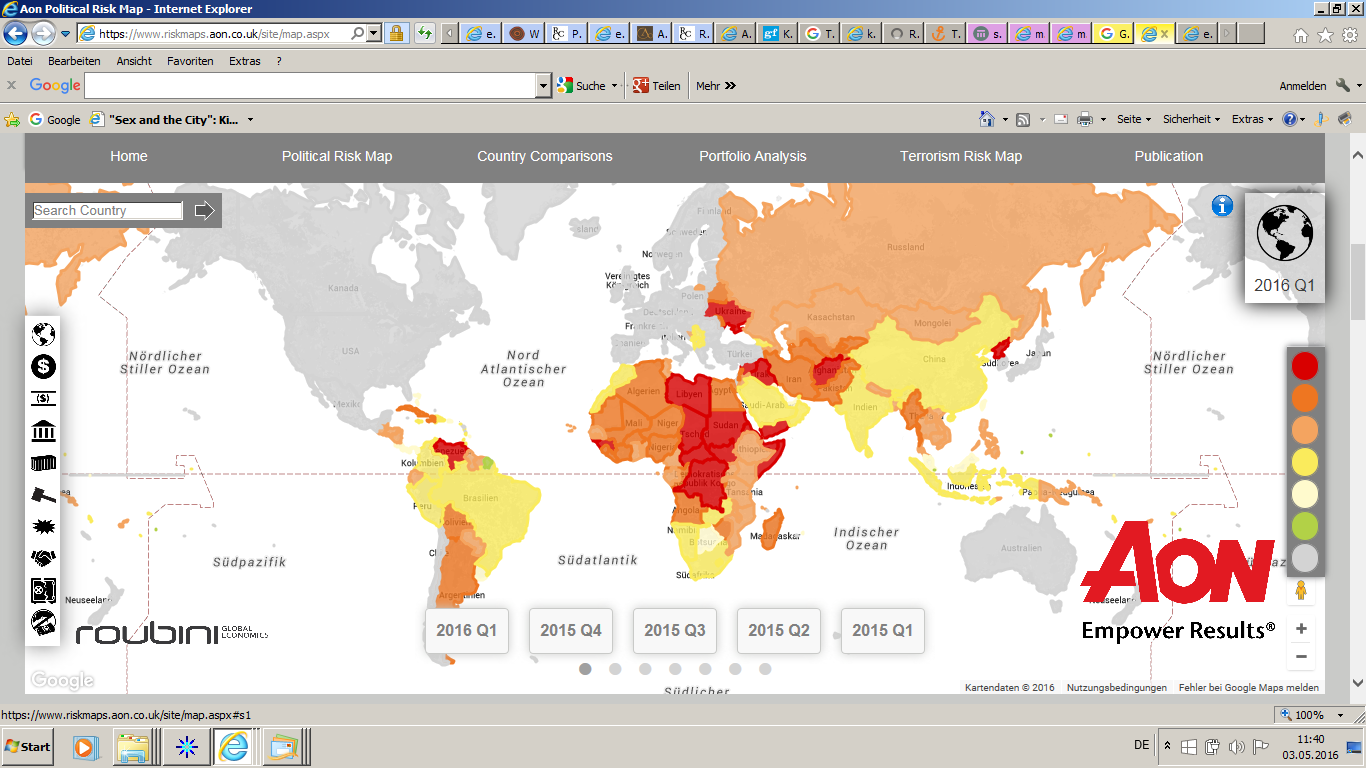Show the 2015 Q3 map data
This screenshot has width=1366, height=768.
point(674,630)
